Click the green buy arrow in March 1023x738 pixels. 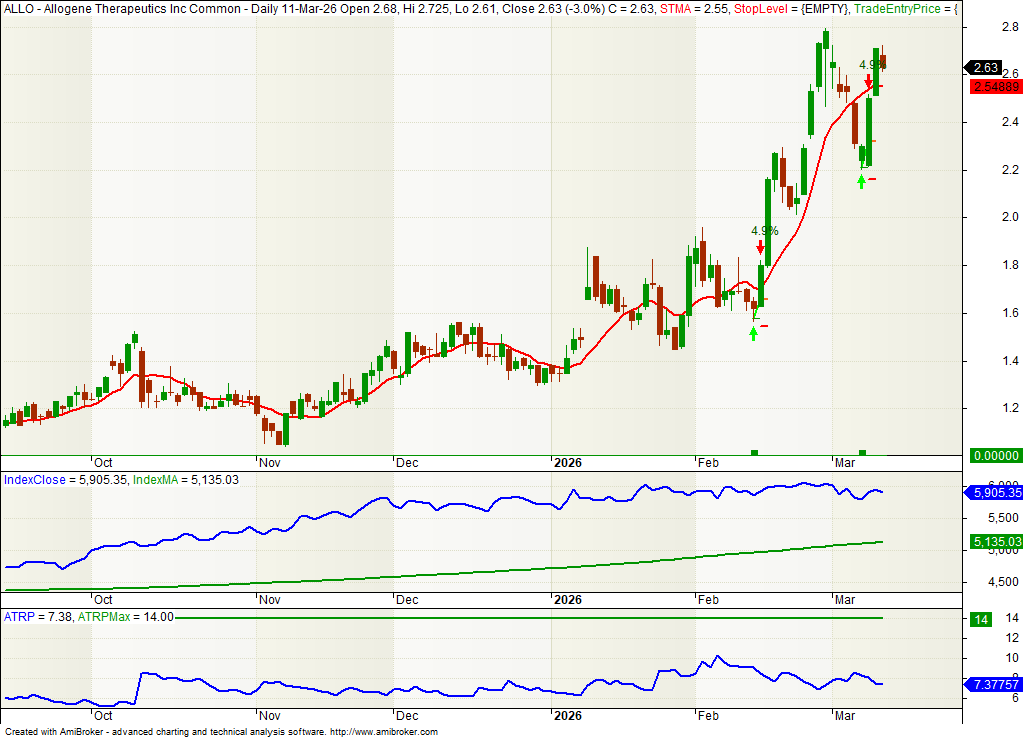[x=861, y=181]
